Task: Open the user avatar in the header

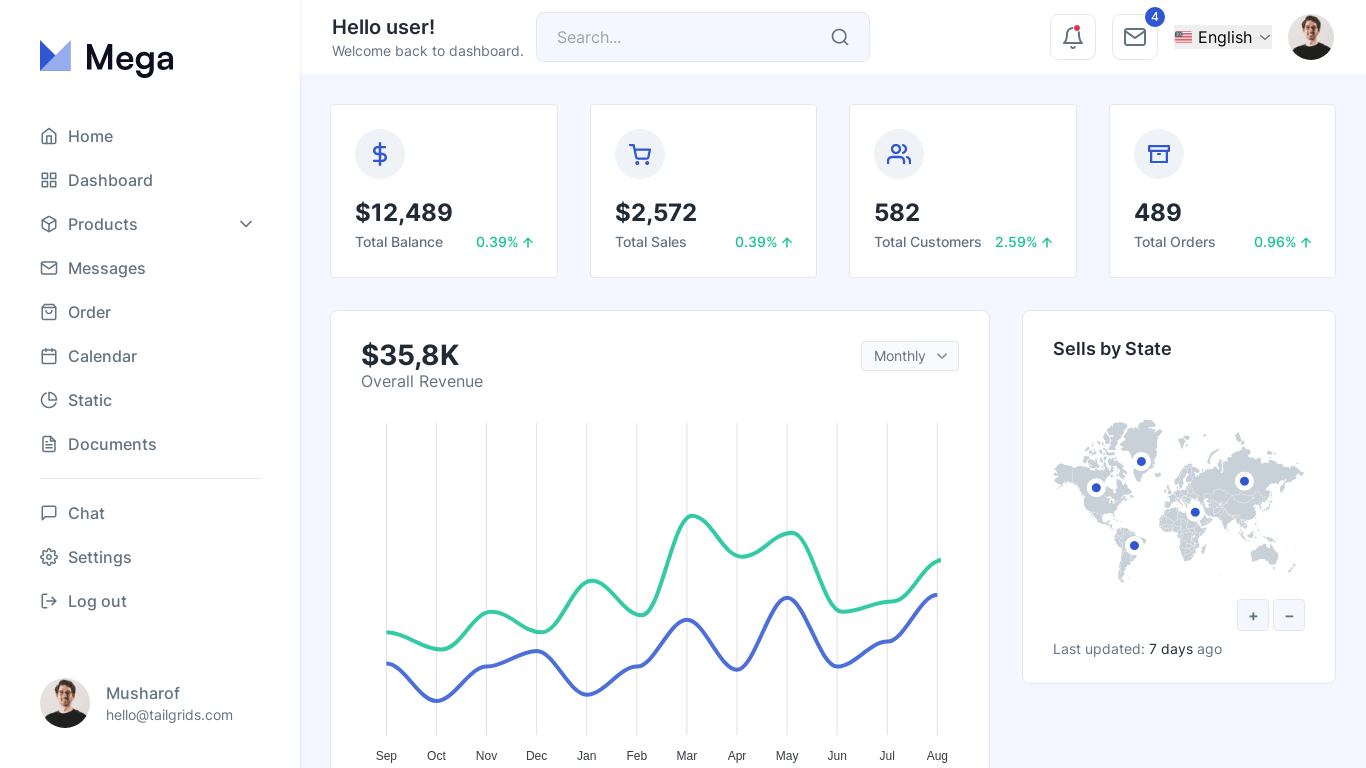Action: coord(1311,37)
